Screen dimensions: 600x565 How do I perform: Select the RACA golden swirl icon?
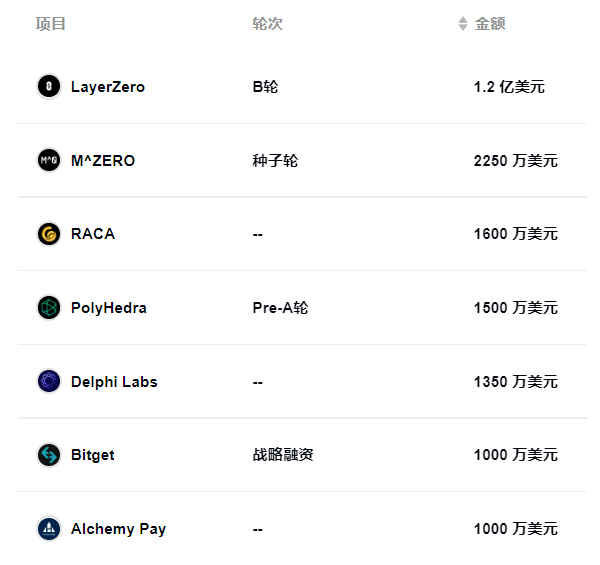(x=49, y=234)
